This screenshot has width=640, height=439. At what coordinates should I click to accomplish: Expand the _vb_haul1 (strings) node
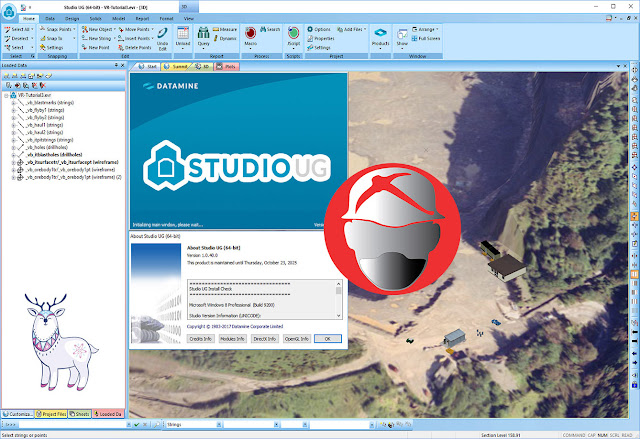13,125
